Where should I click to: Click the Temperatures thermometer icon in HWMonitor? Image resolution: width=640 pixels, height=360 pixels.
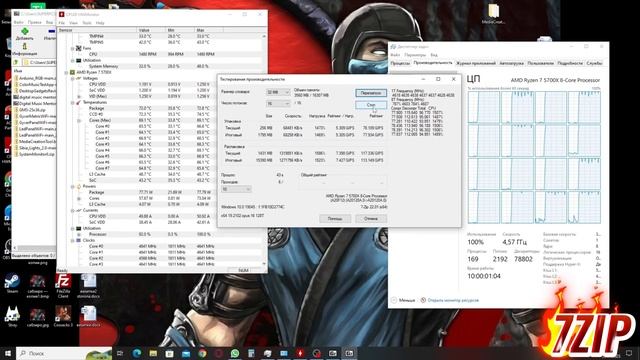pyautogui.click(x=79, y=102)
